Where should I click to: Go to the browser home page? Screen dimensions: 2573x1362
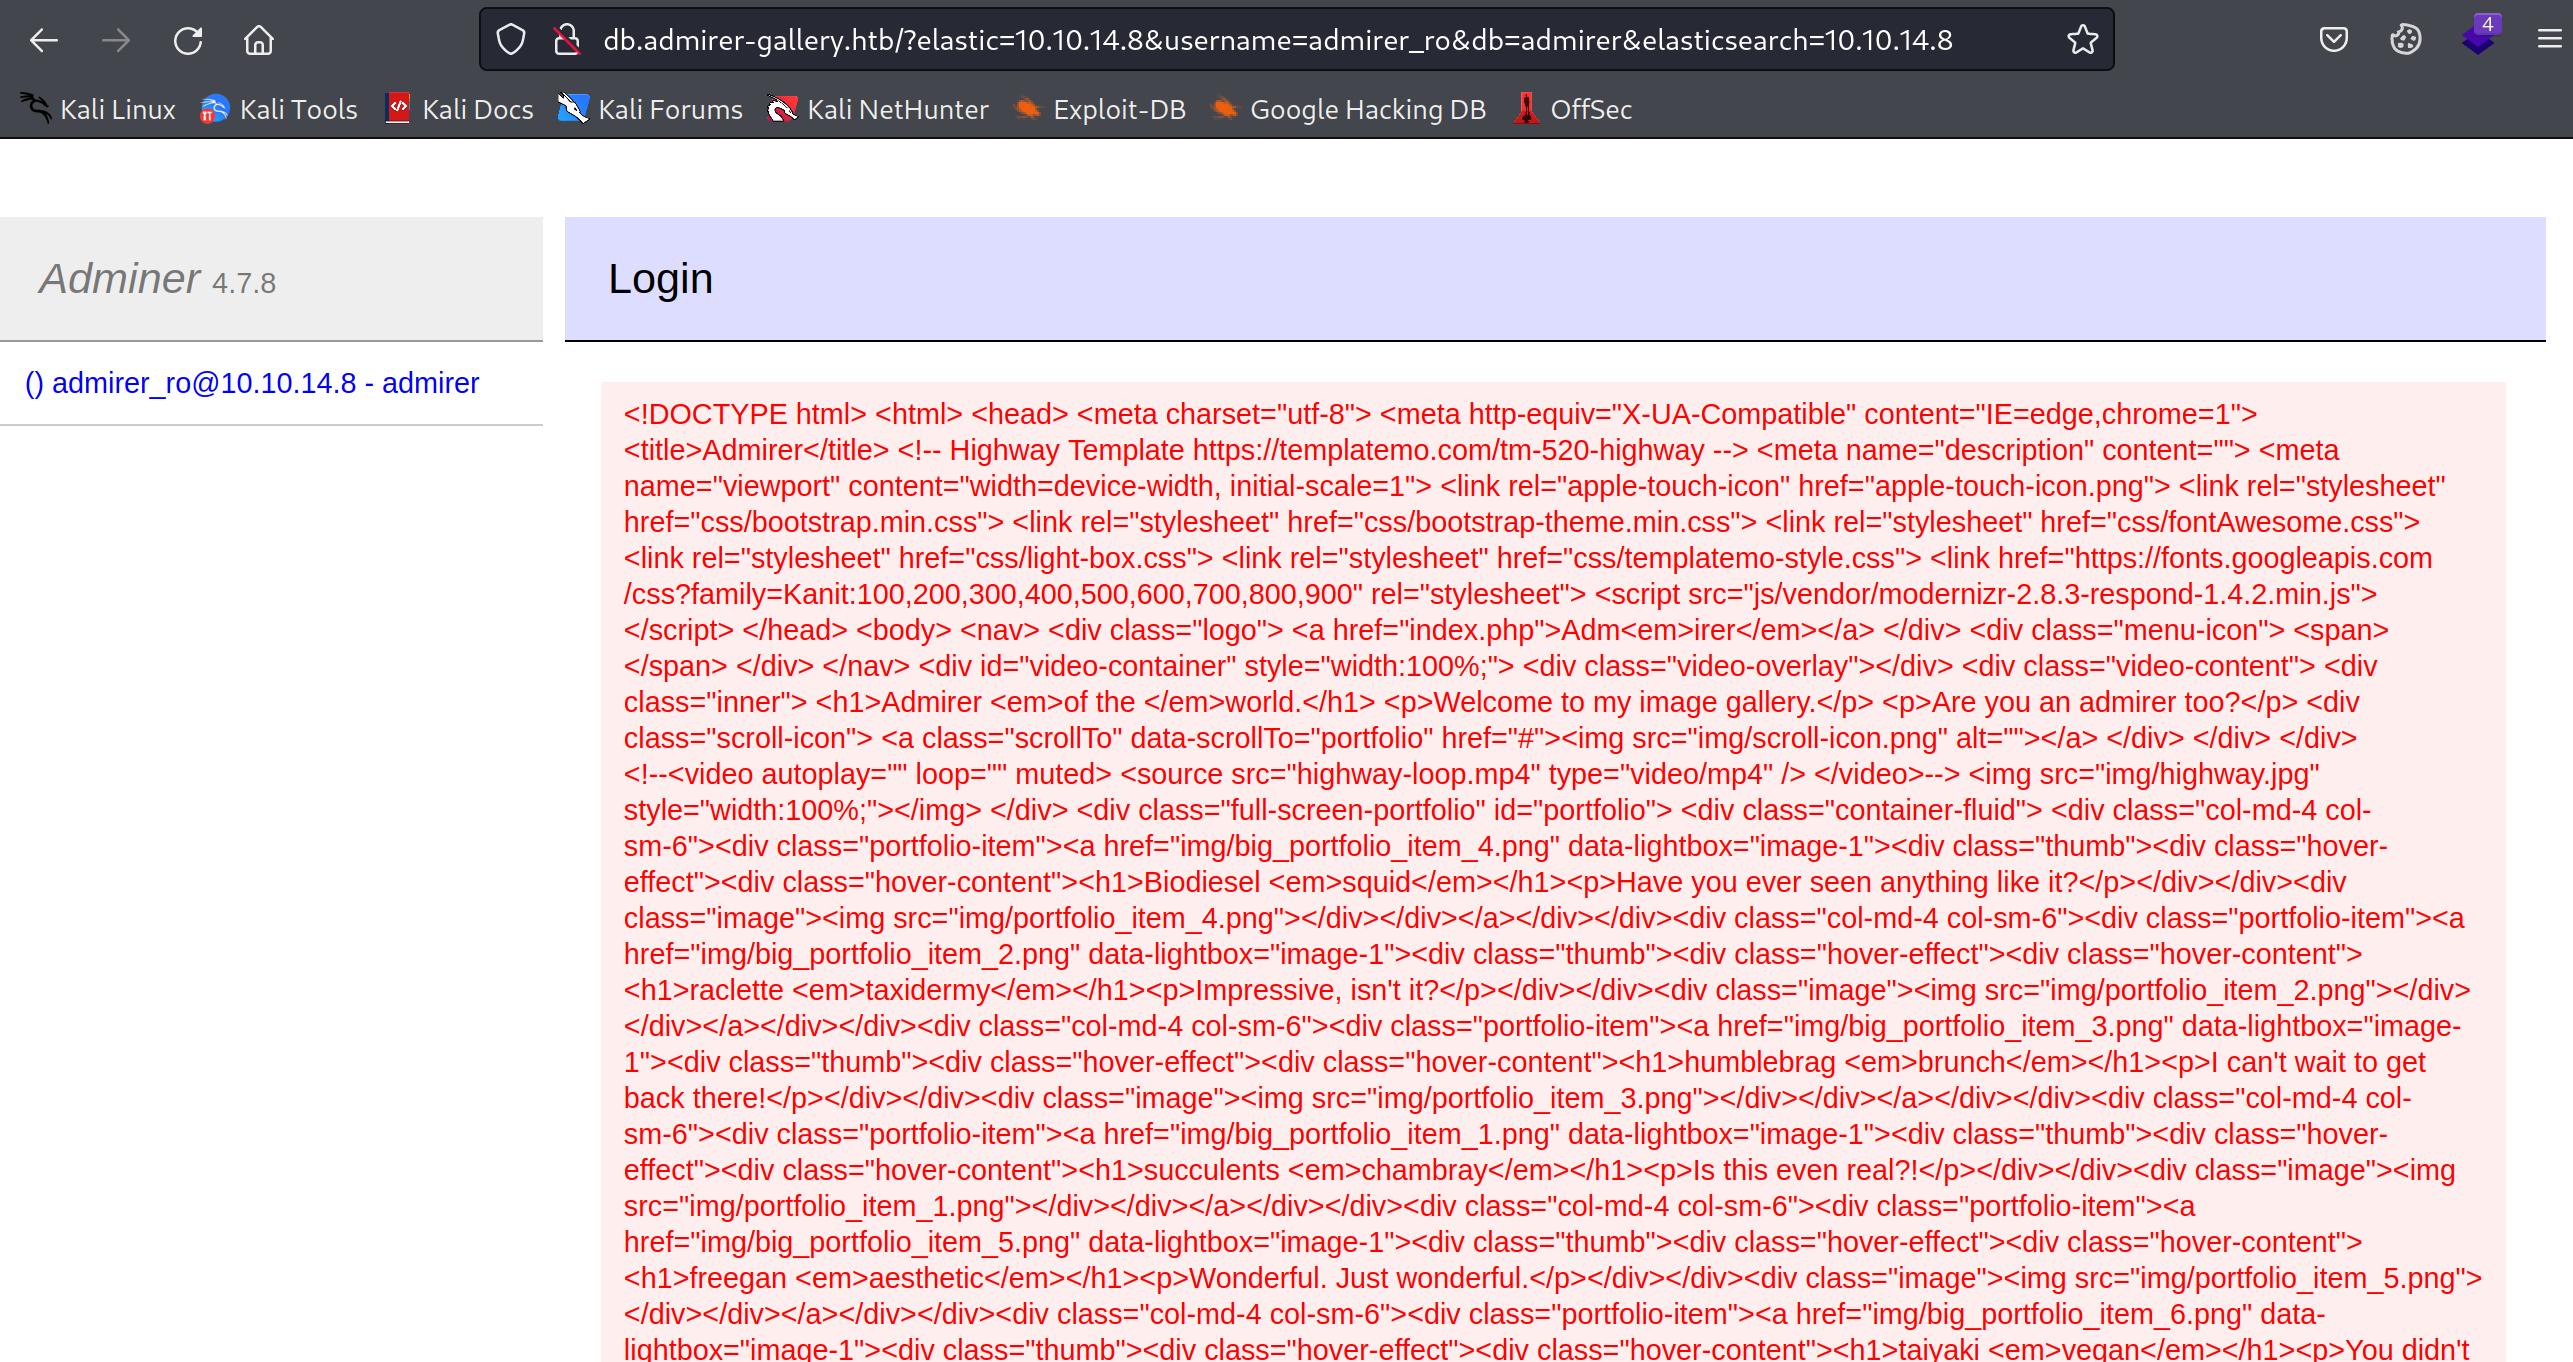259,40
